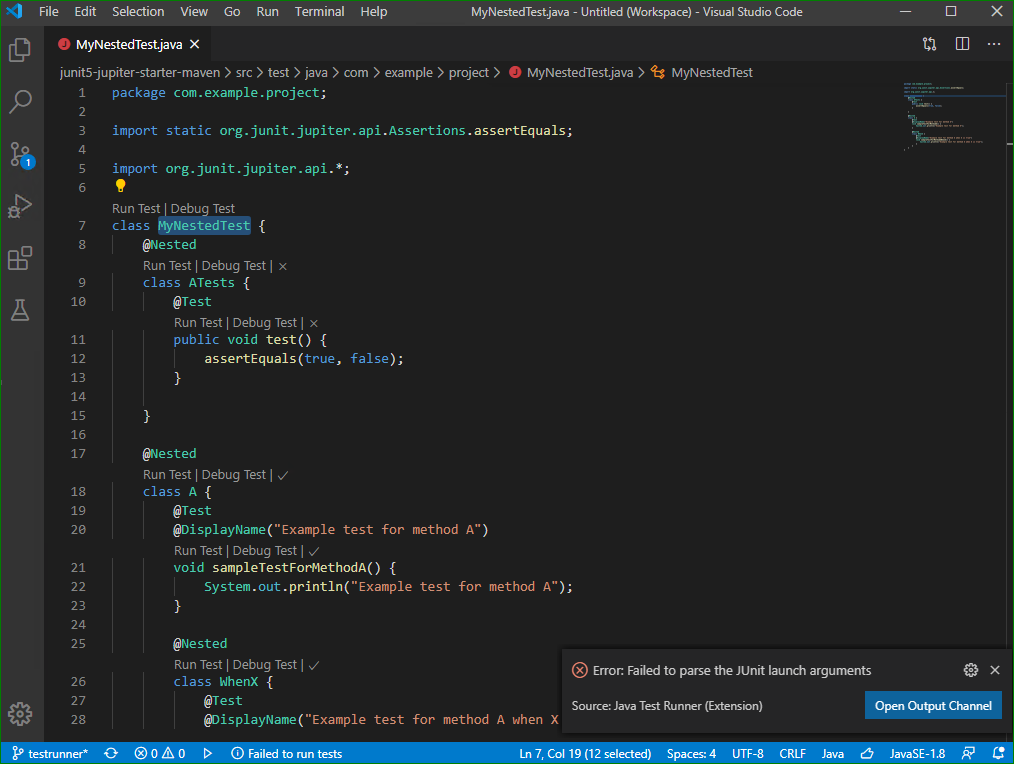Change language mode via Java item
The width and height of the screenshot is (1014, 764).
tap(832, 754)
